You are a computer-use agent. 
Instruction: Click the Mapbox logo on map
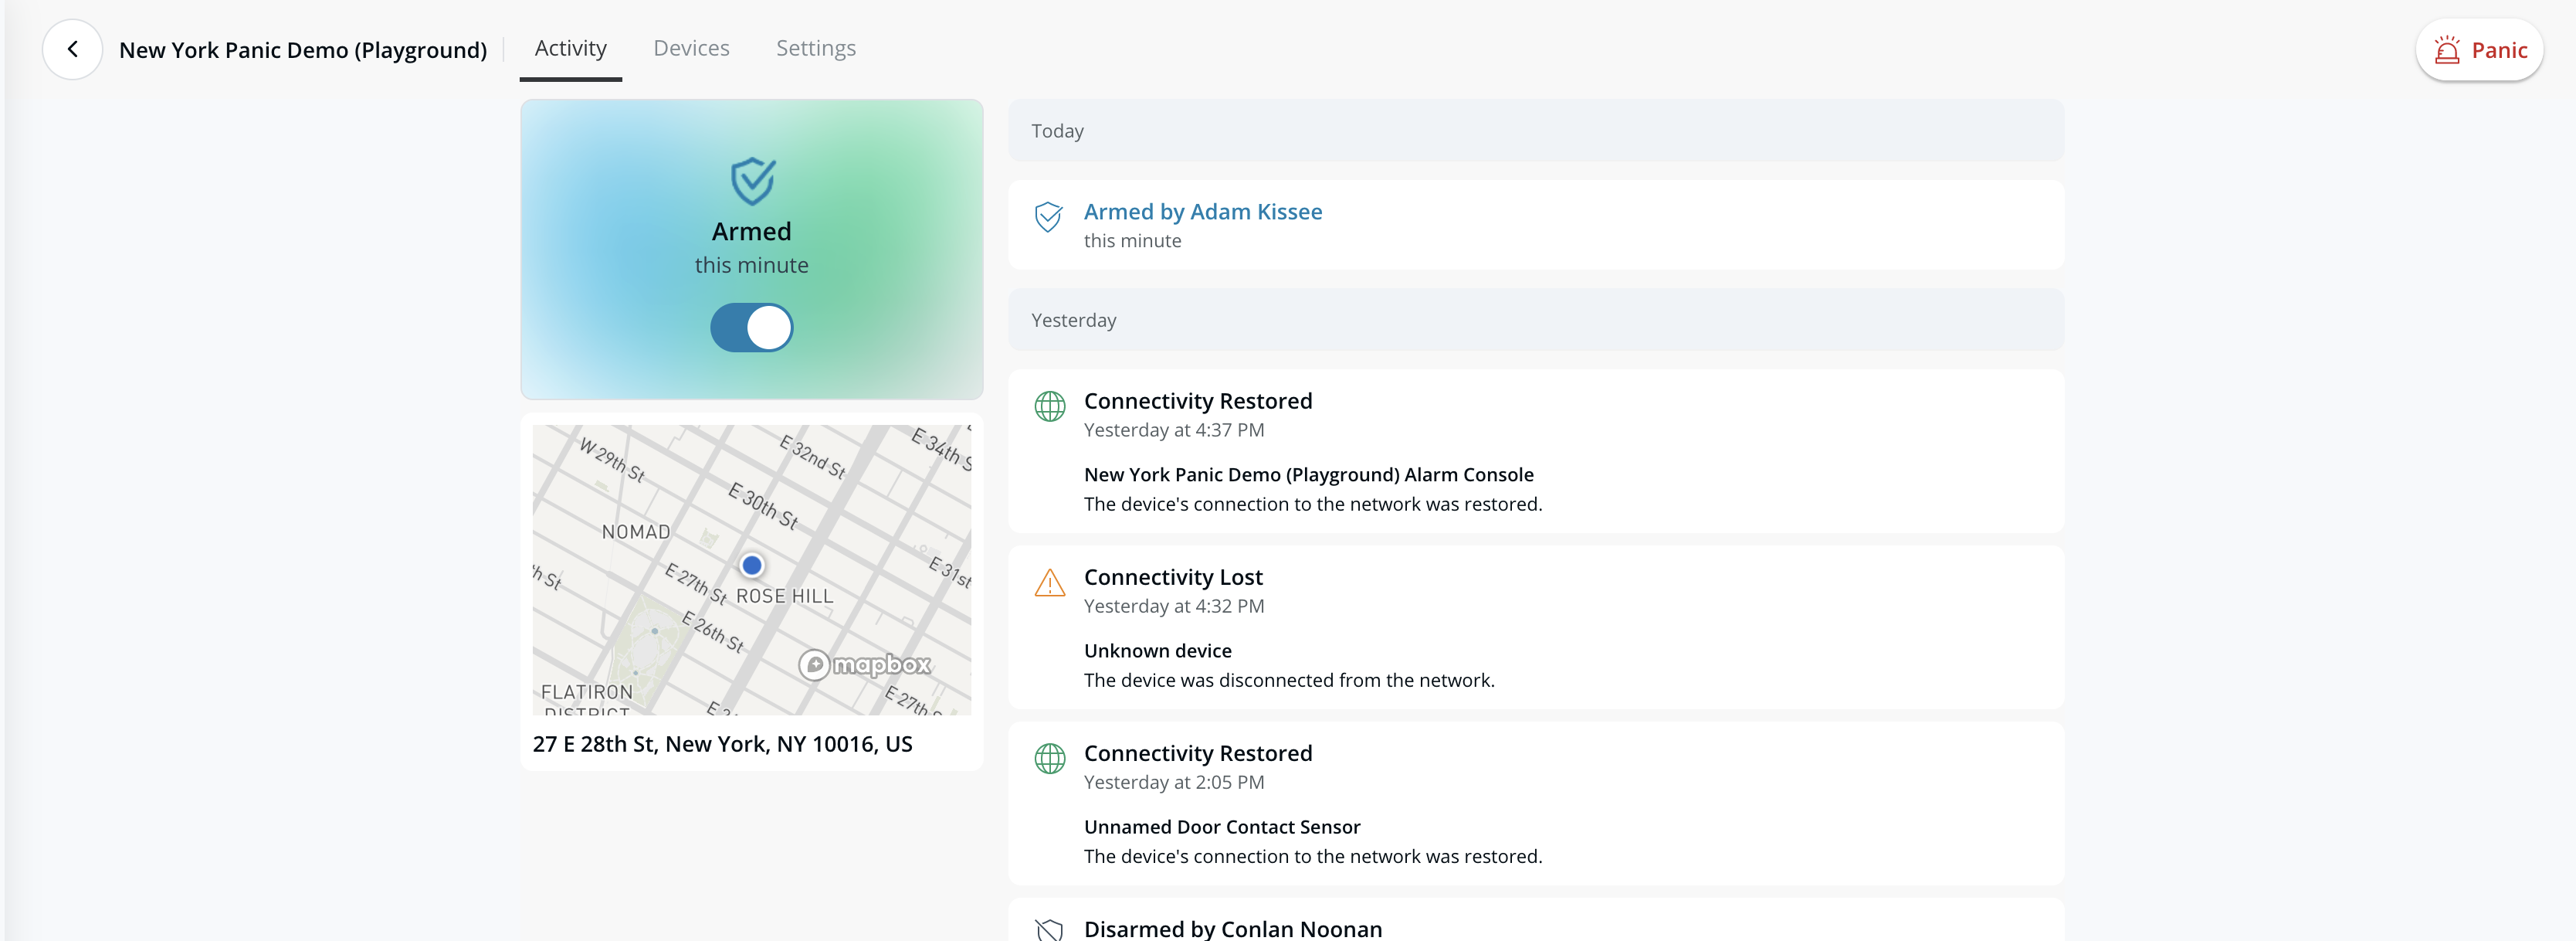pyautogui.click(x=866, y=664)
